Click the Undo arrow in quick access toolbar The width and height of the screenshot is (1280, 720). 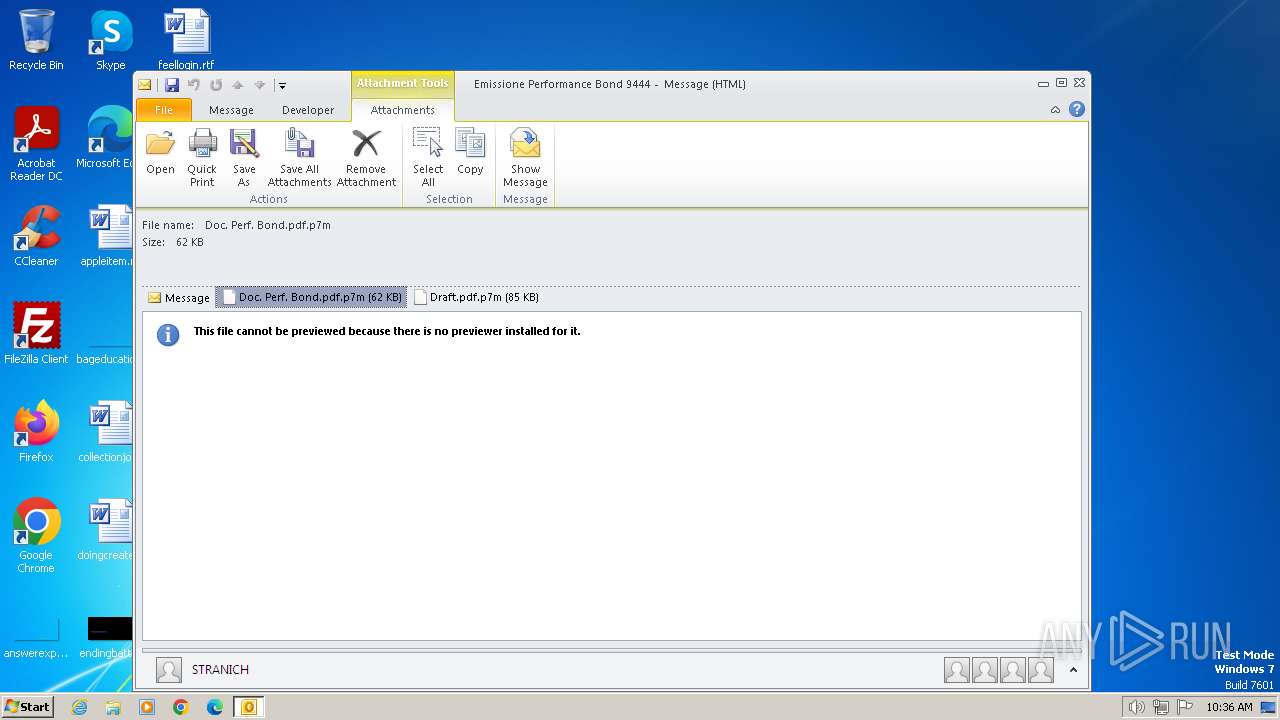(194, 85)
